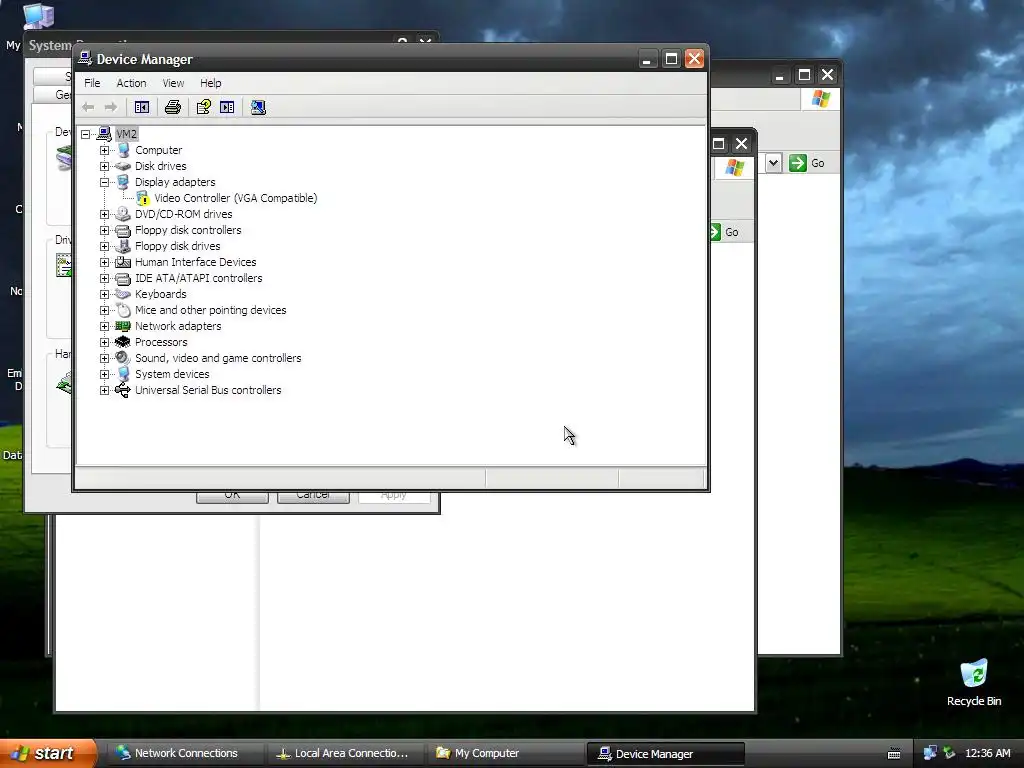Click the Sound, video and game controllers icon
Screen dimensions: 1024x768
click(123, 358)
